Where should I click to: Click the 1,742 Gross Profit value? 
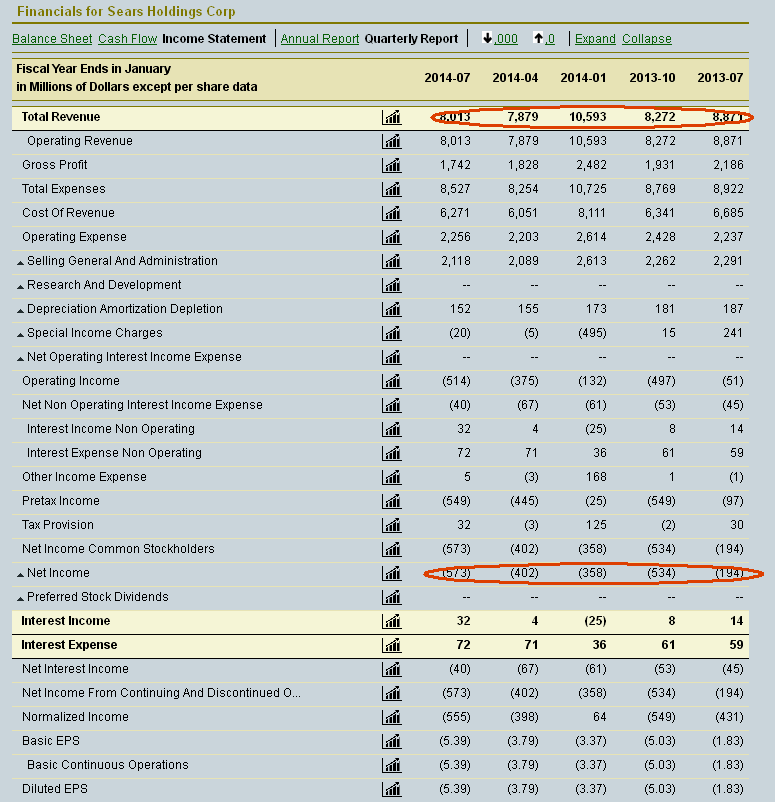click(455, 165)
